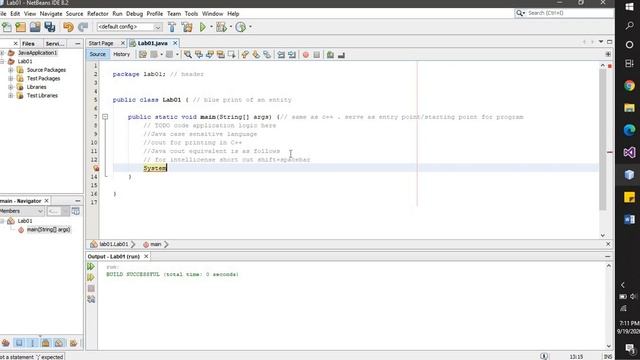This screenshot has height=360, width=640.
Task: Open the Refactor menu
Action: (x=98, y=13)
